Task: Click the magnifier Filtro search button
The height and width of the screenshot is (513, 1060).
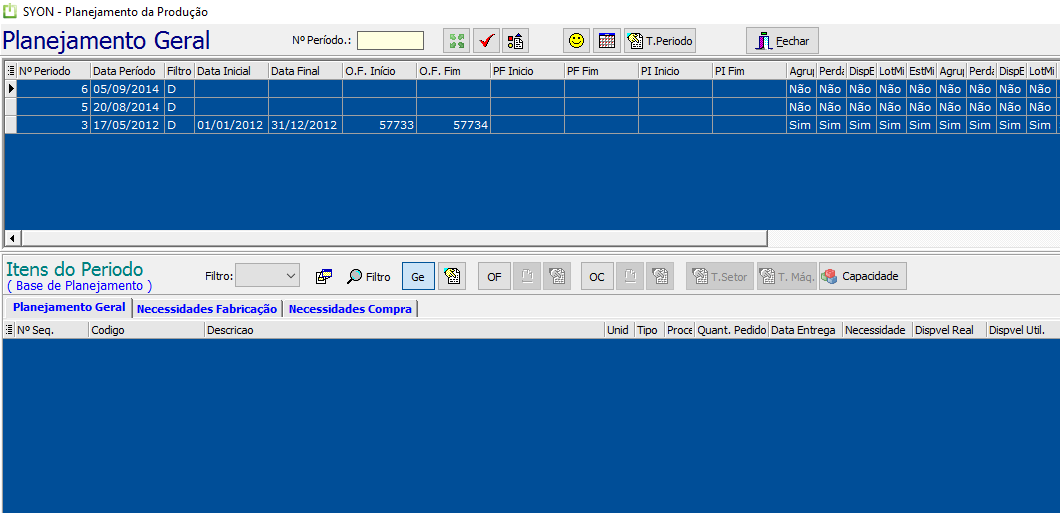Action: tap(369, 277)
